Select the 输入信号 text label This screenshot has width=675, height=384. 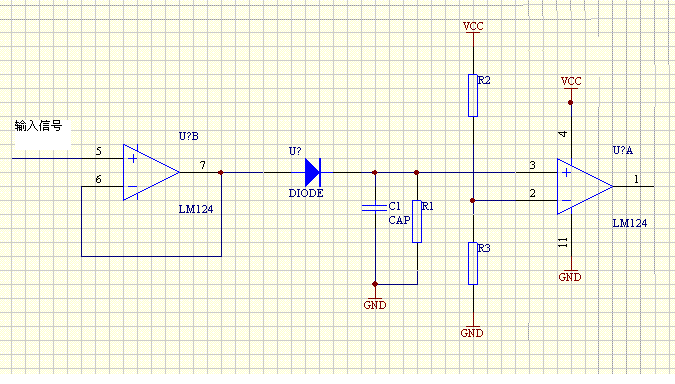pos(38,126)
